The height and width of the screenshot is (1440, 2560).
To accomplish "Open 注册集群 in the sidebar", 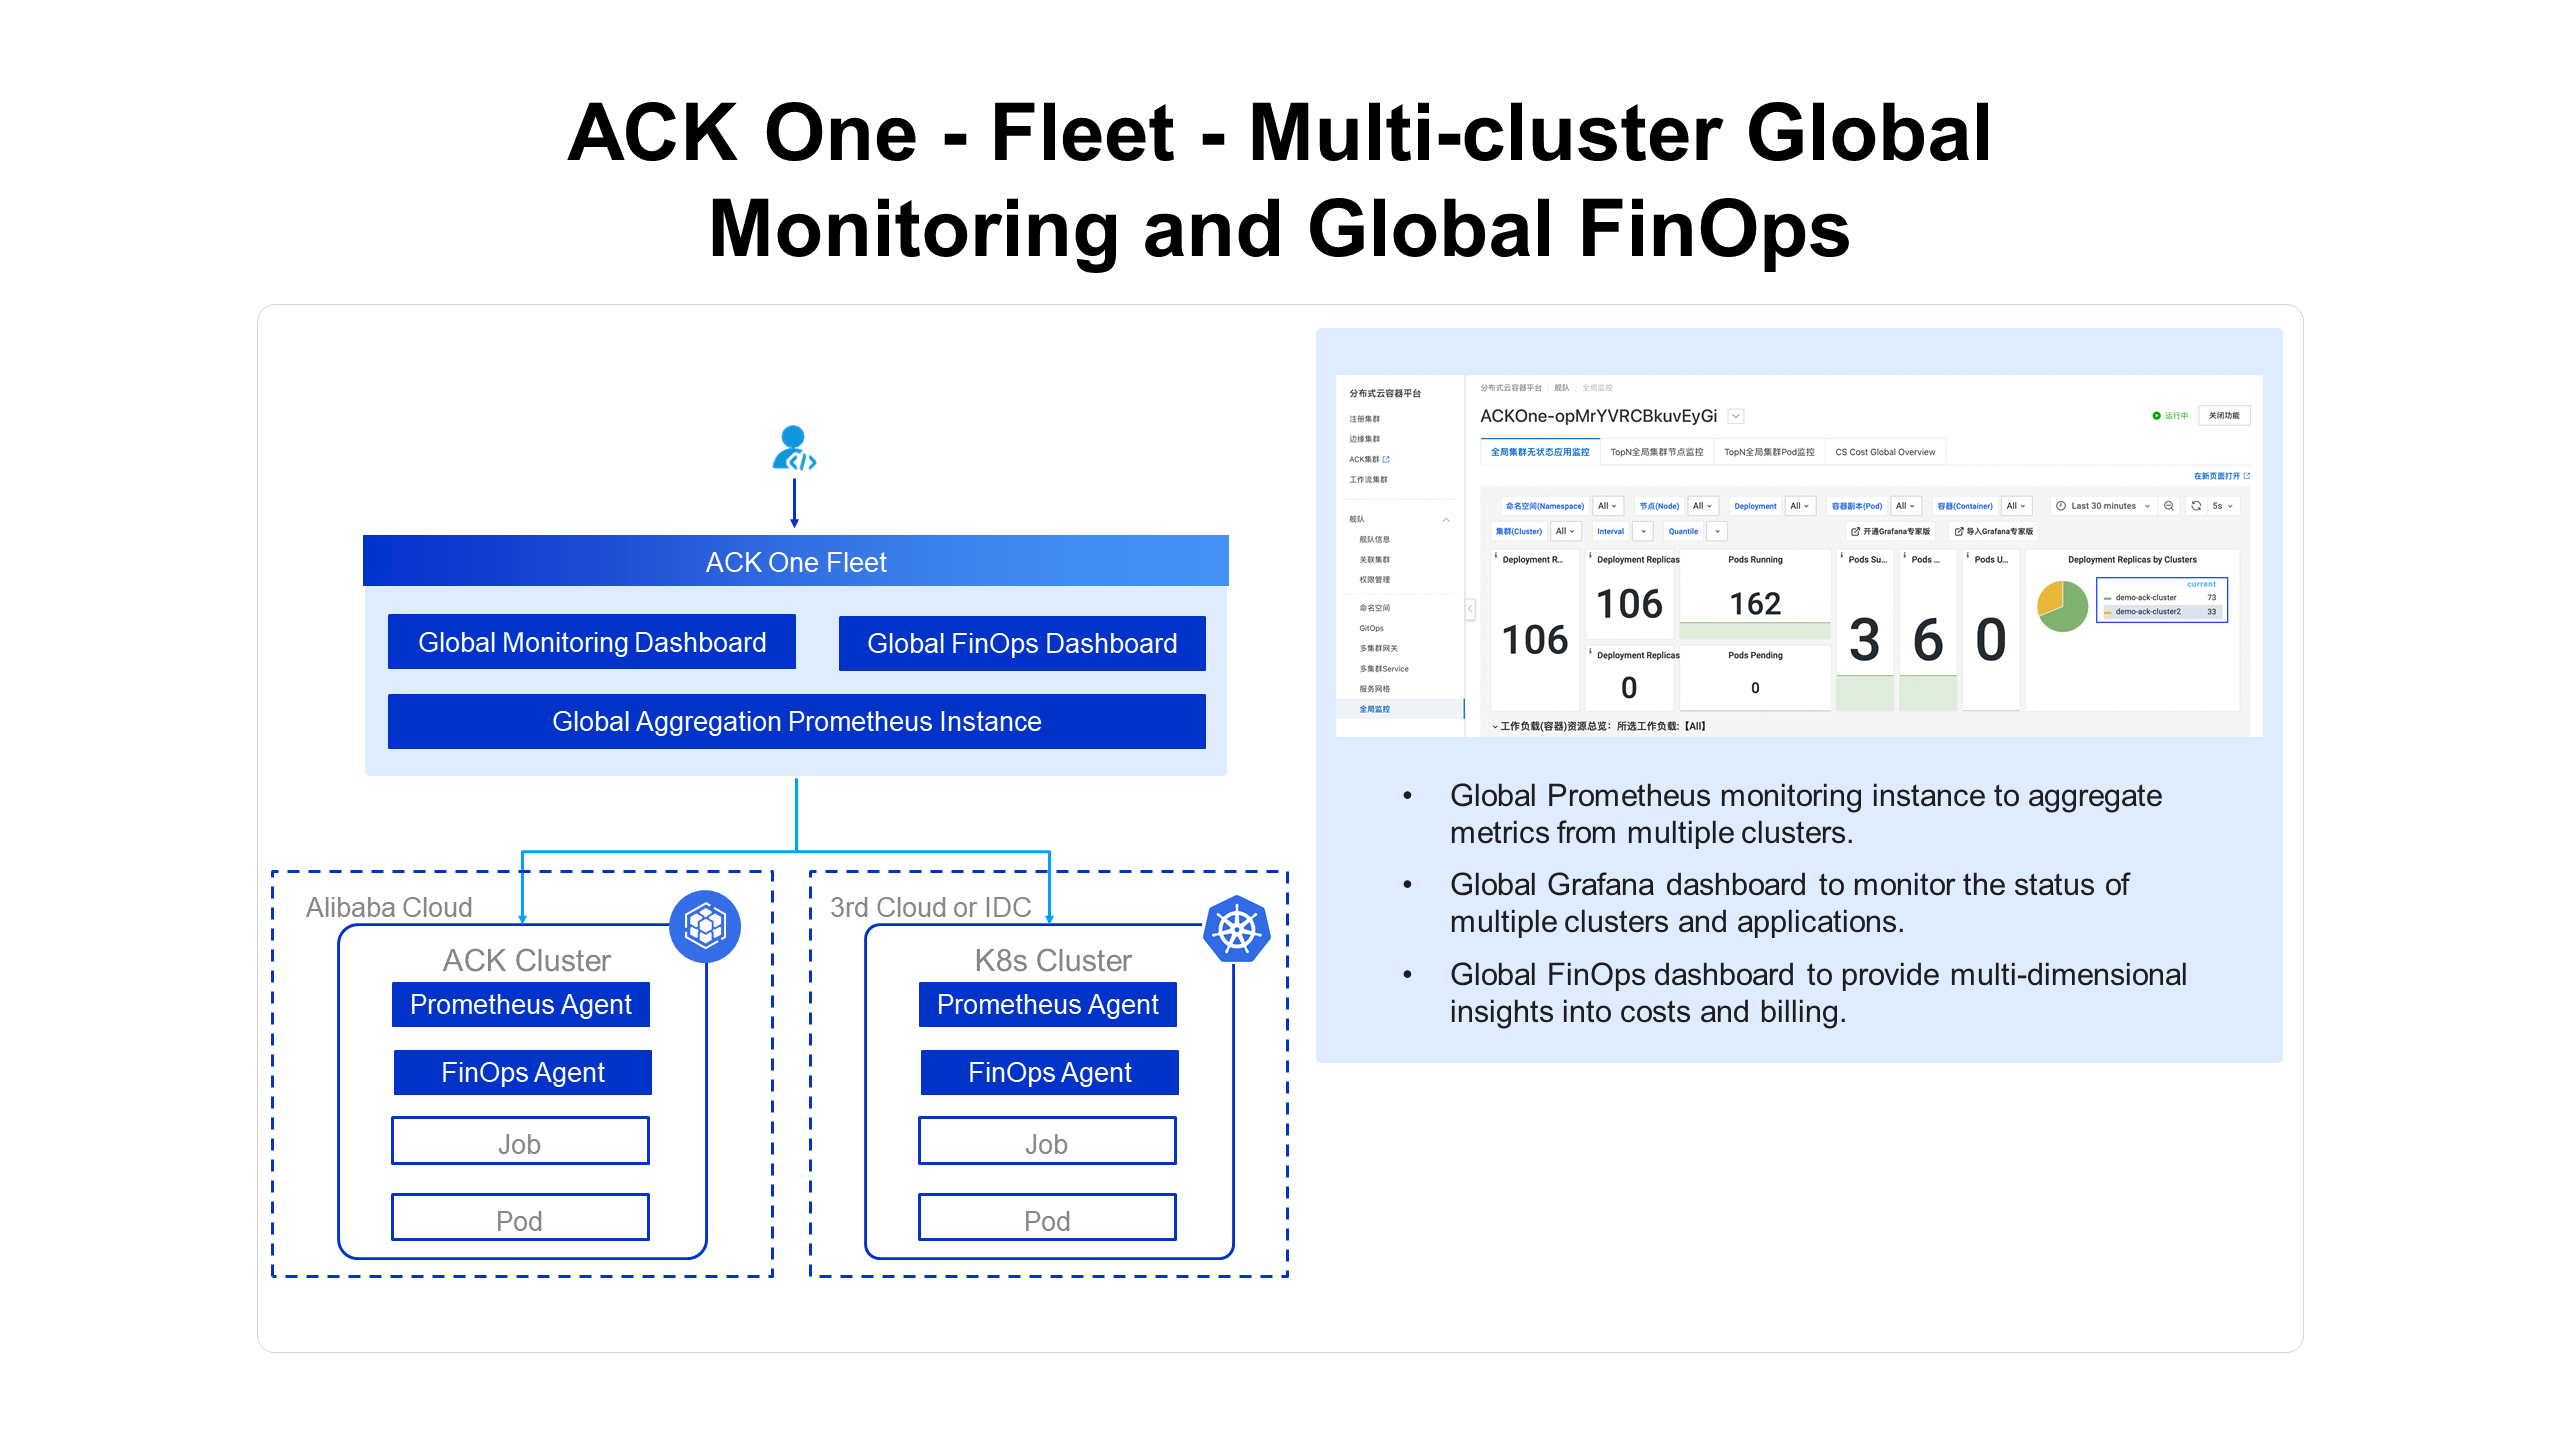I will click(1364, 420).
